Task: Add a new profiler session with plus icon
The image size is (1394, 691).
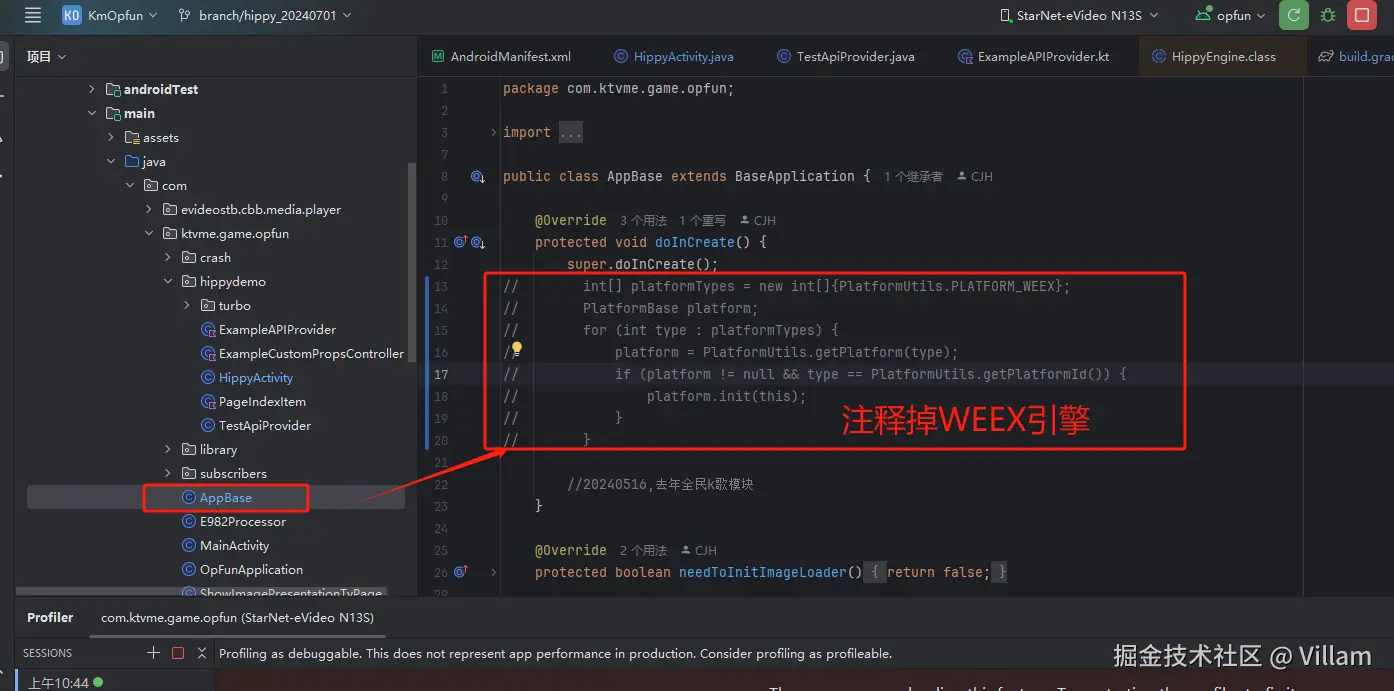Action: point(153,652)
